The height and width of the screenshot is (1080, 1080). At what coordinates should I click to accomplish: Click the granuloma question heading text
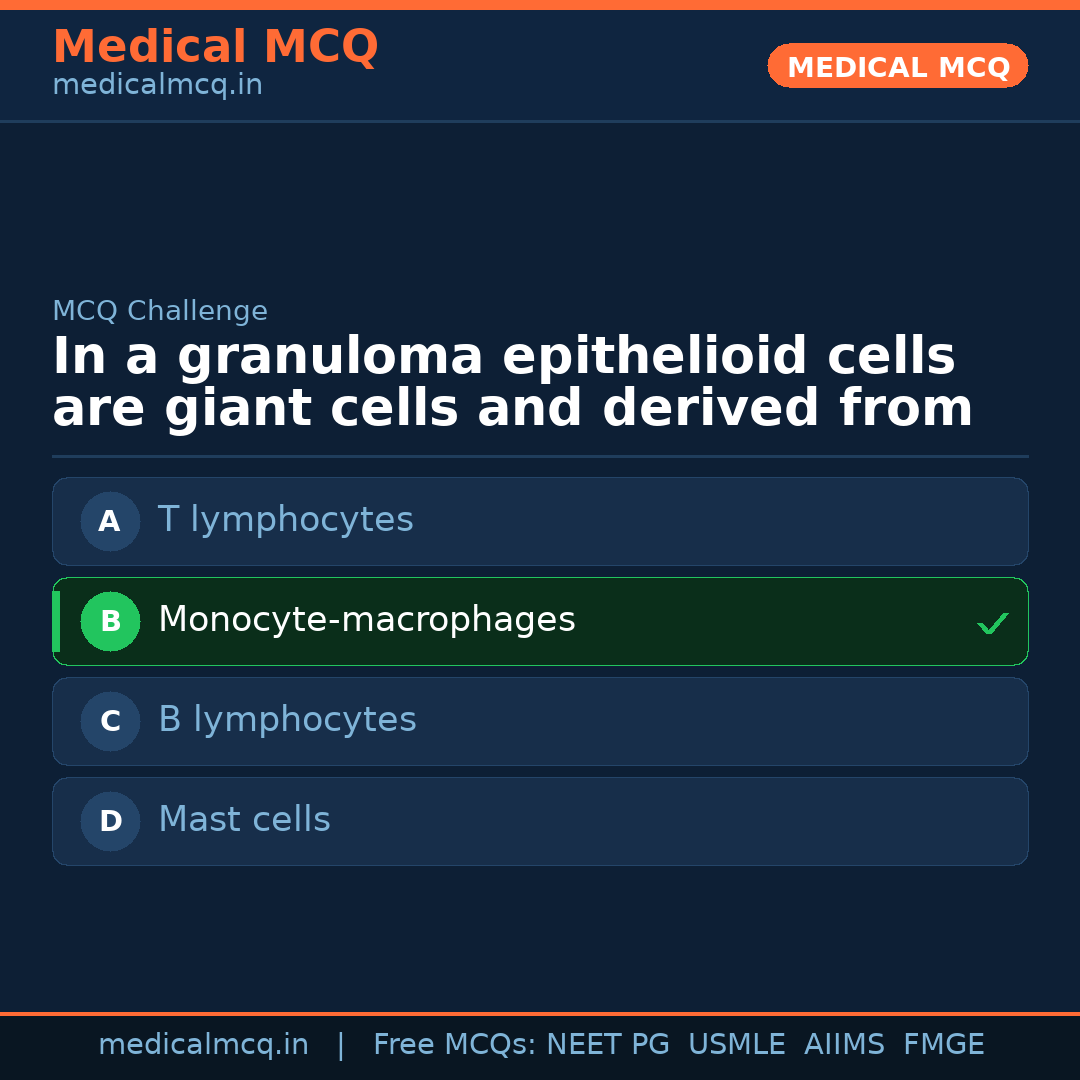point(512,383)
